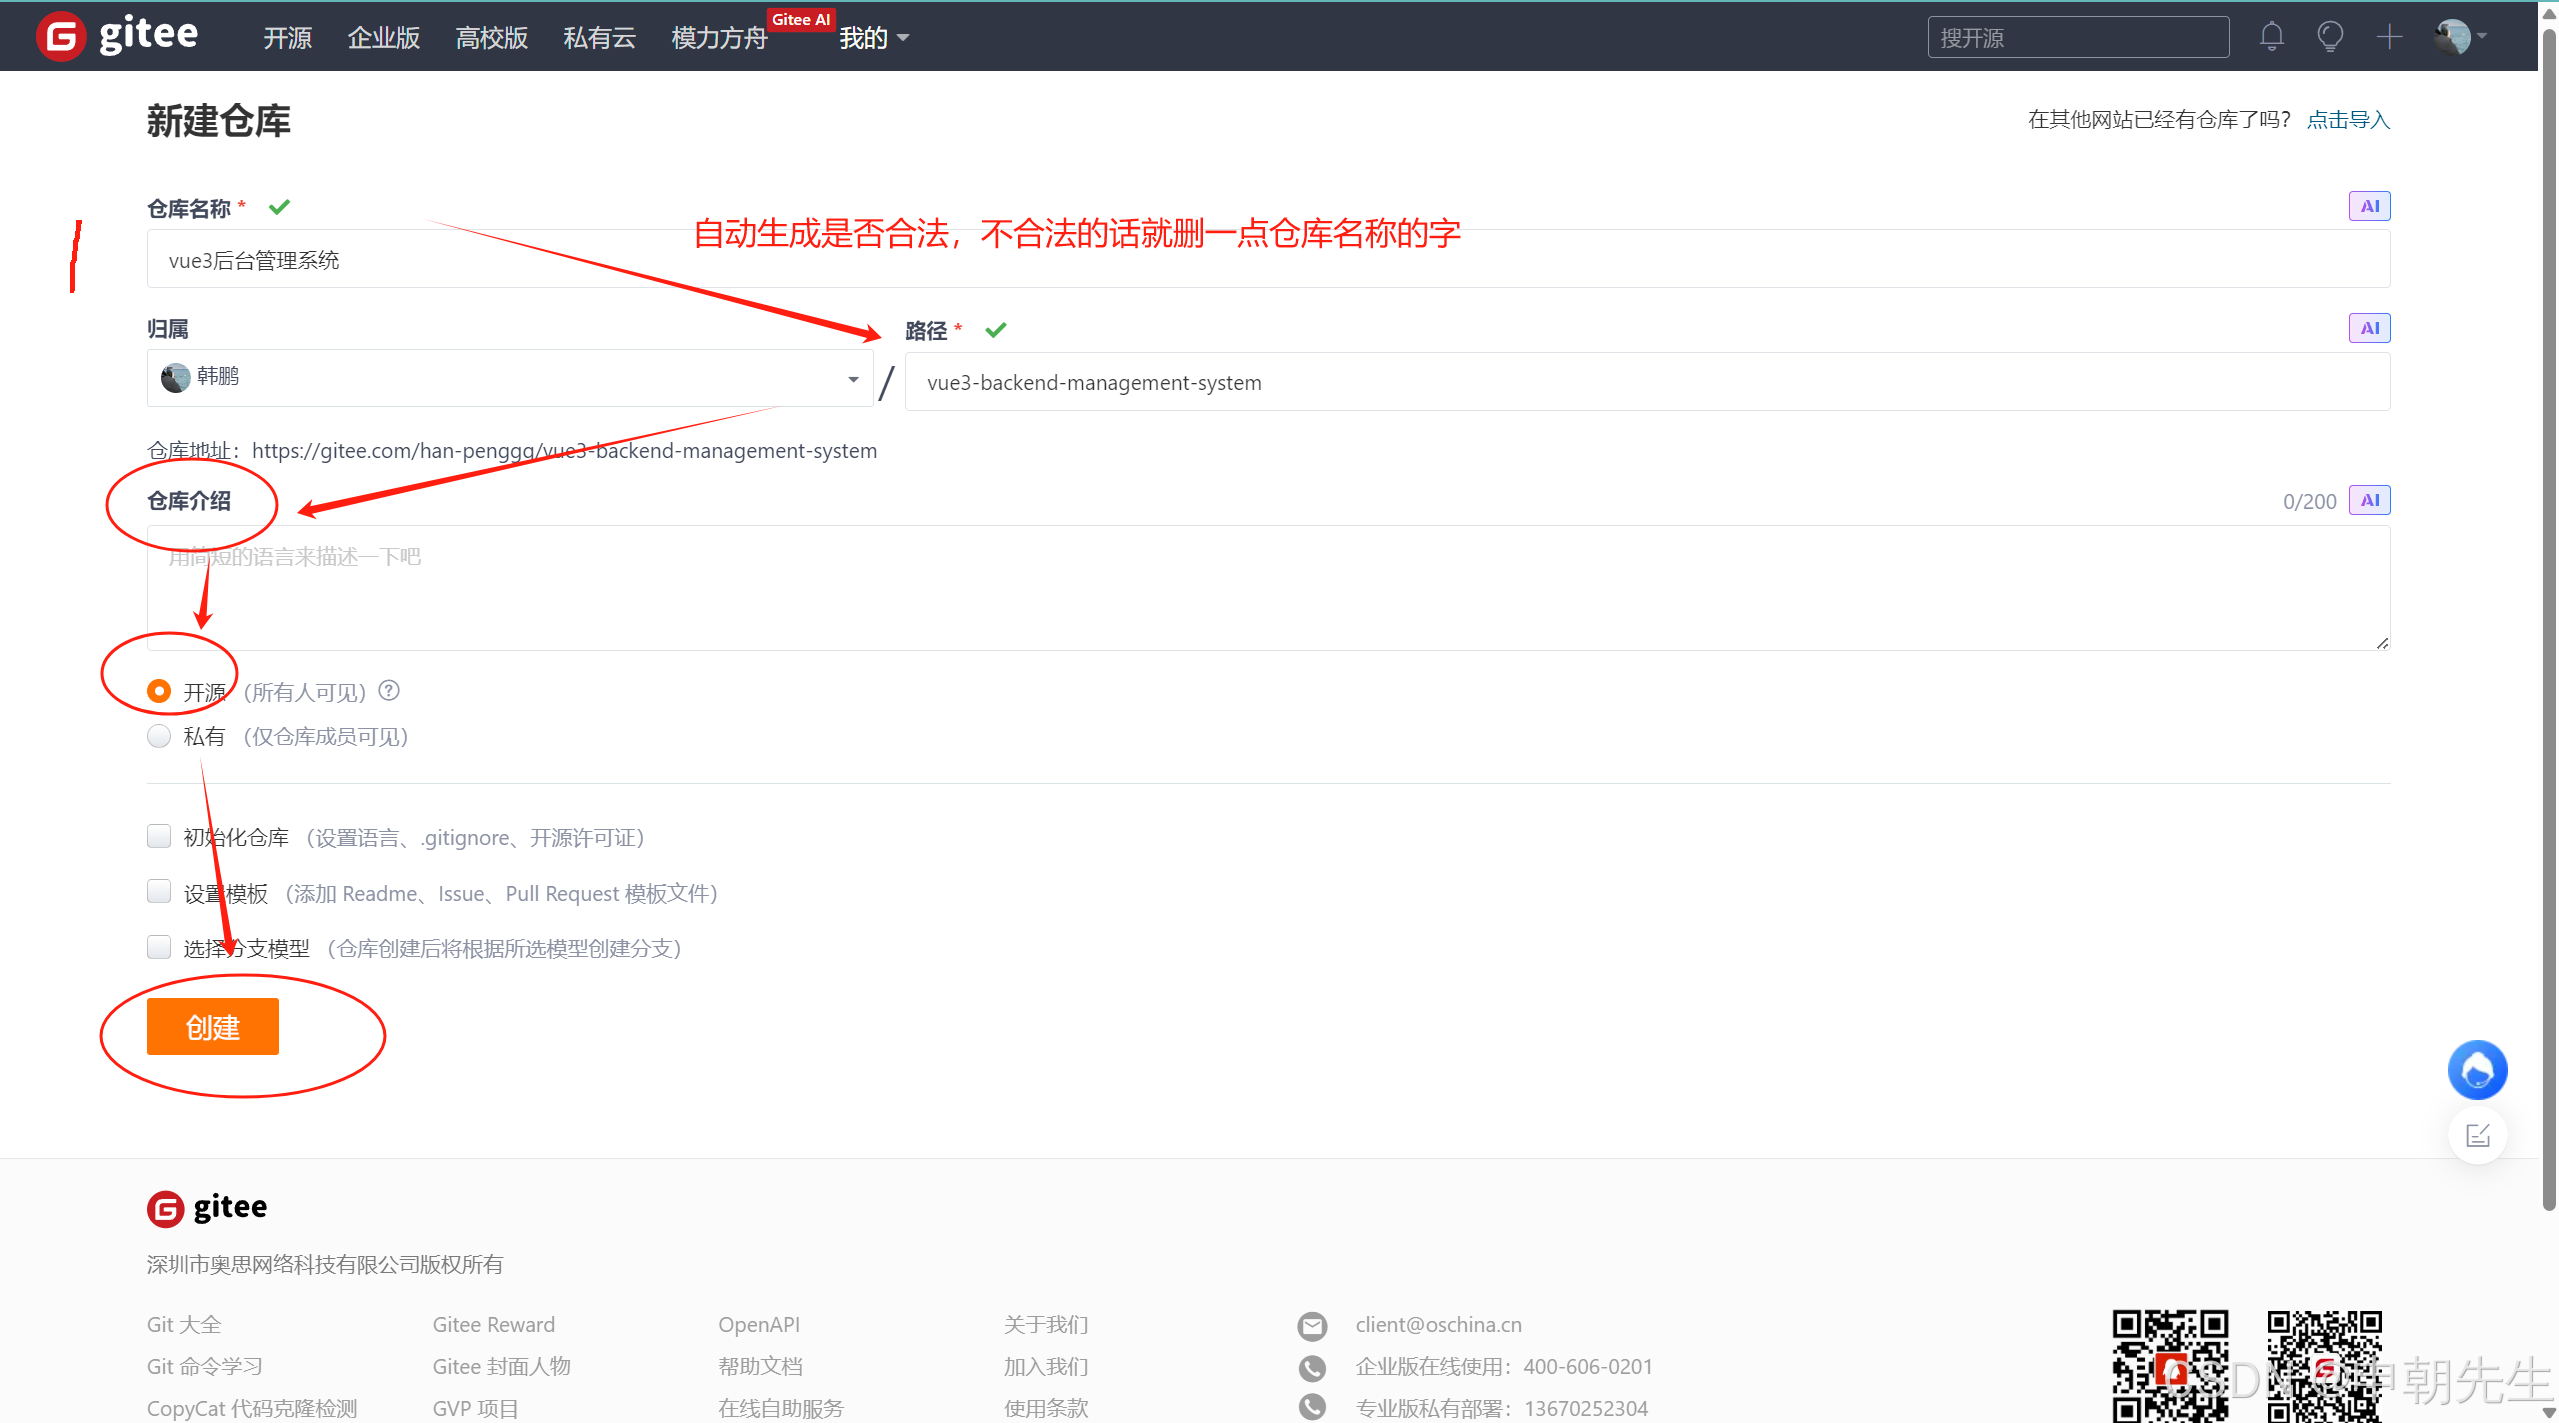Viewport: 2559px width, 1423px height.
Task: Check the 设置模板 option
Action: [x=159, y=891]
